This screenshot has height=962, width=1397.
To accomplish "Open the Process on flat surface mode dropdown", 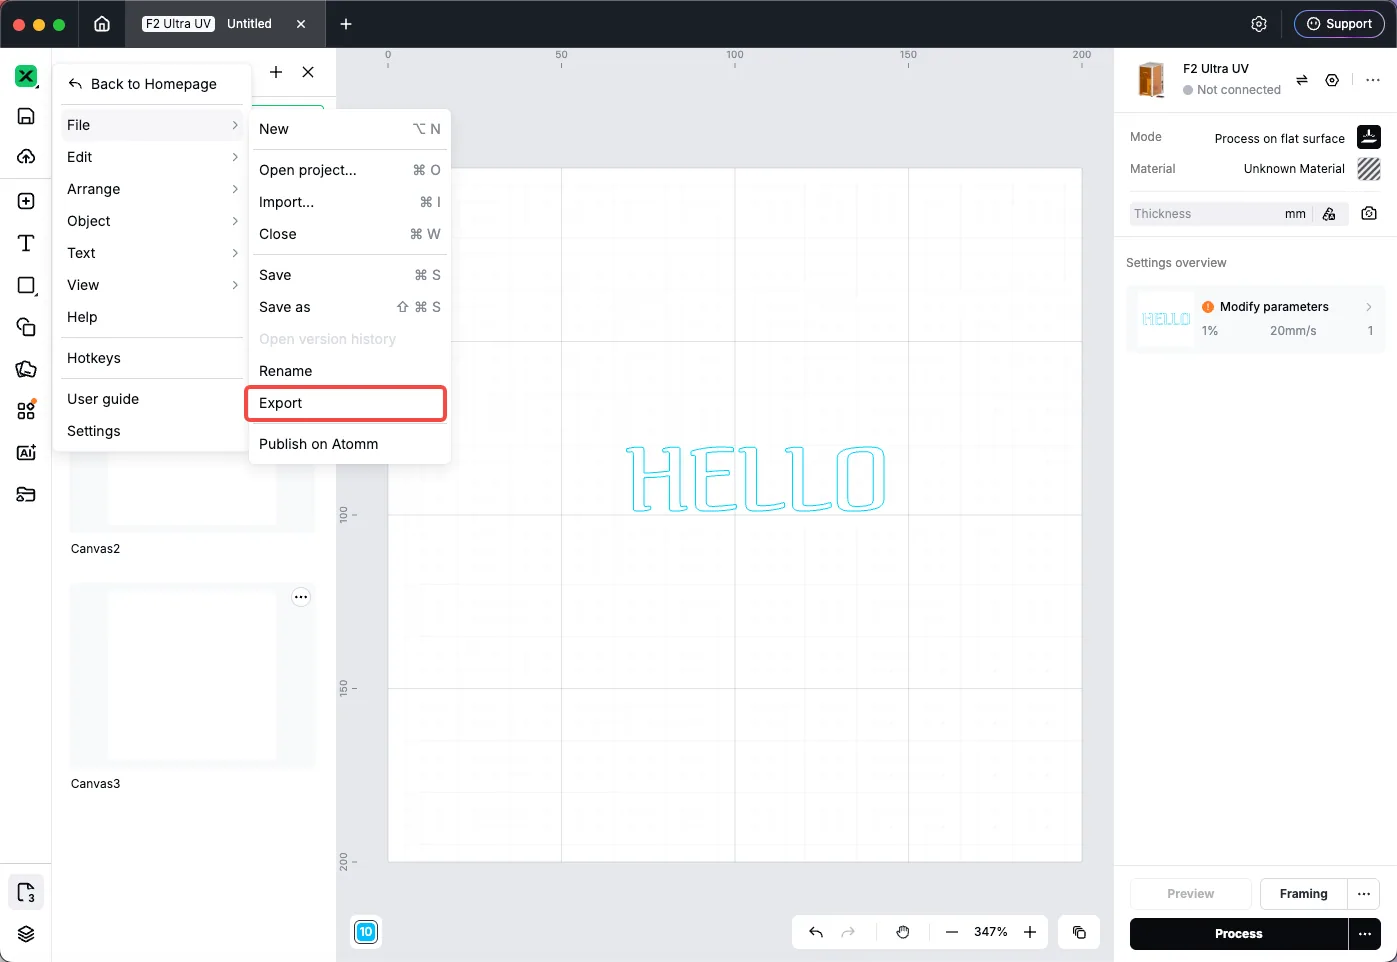I will pyautogui.click(x=1296, y=138).
